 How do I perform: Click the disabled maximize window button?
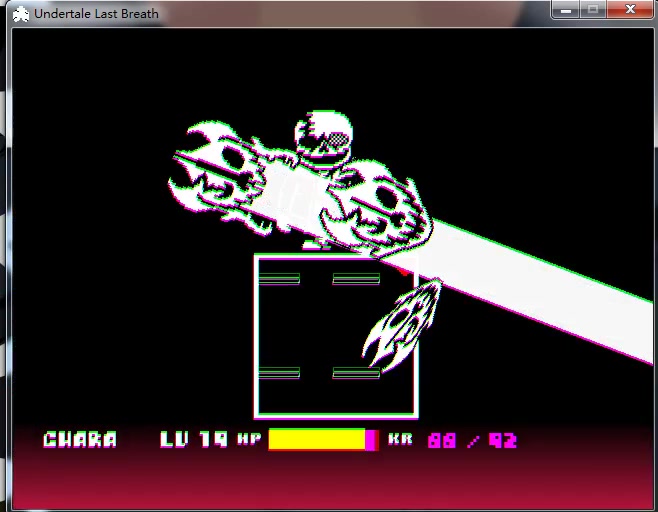pyautogui.click(x=593, y=9)
